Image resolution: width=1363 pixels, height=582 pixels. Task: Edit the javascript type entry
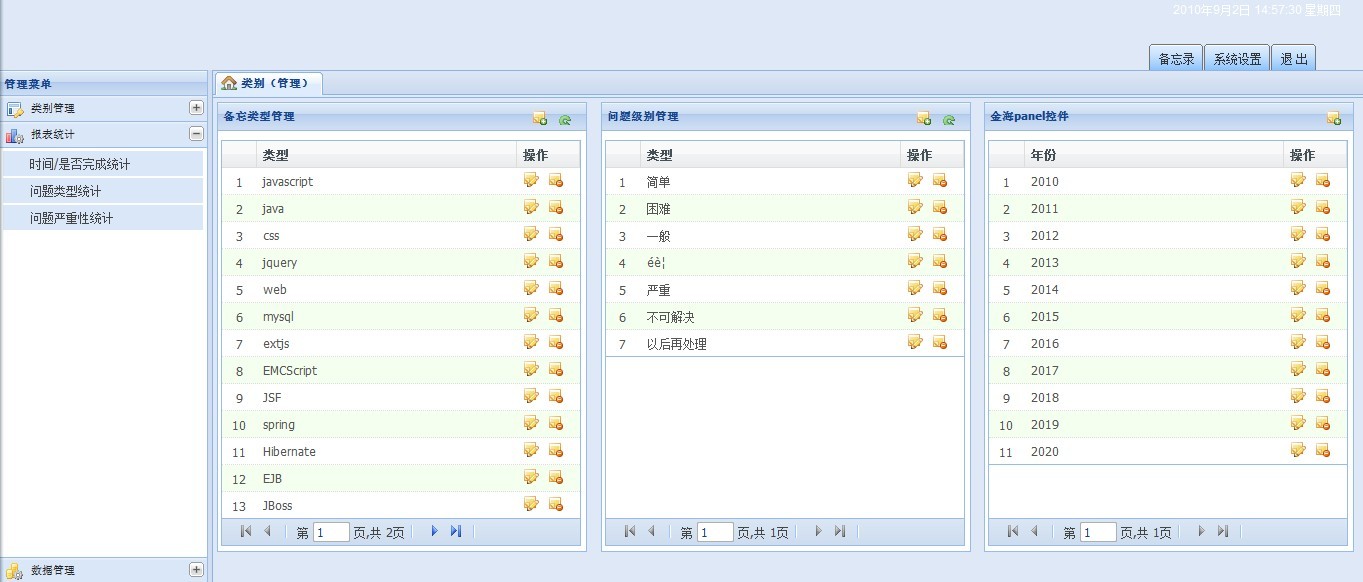pyautogui.click(x=531, y=180)
